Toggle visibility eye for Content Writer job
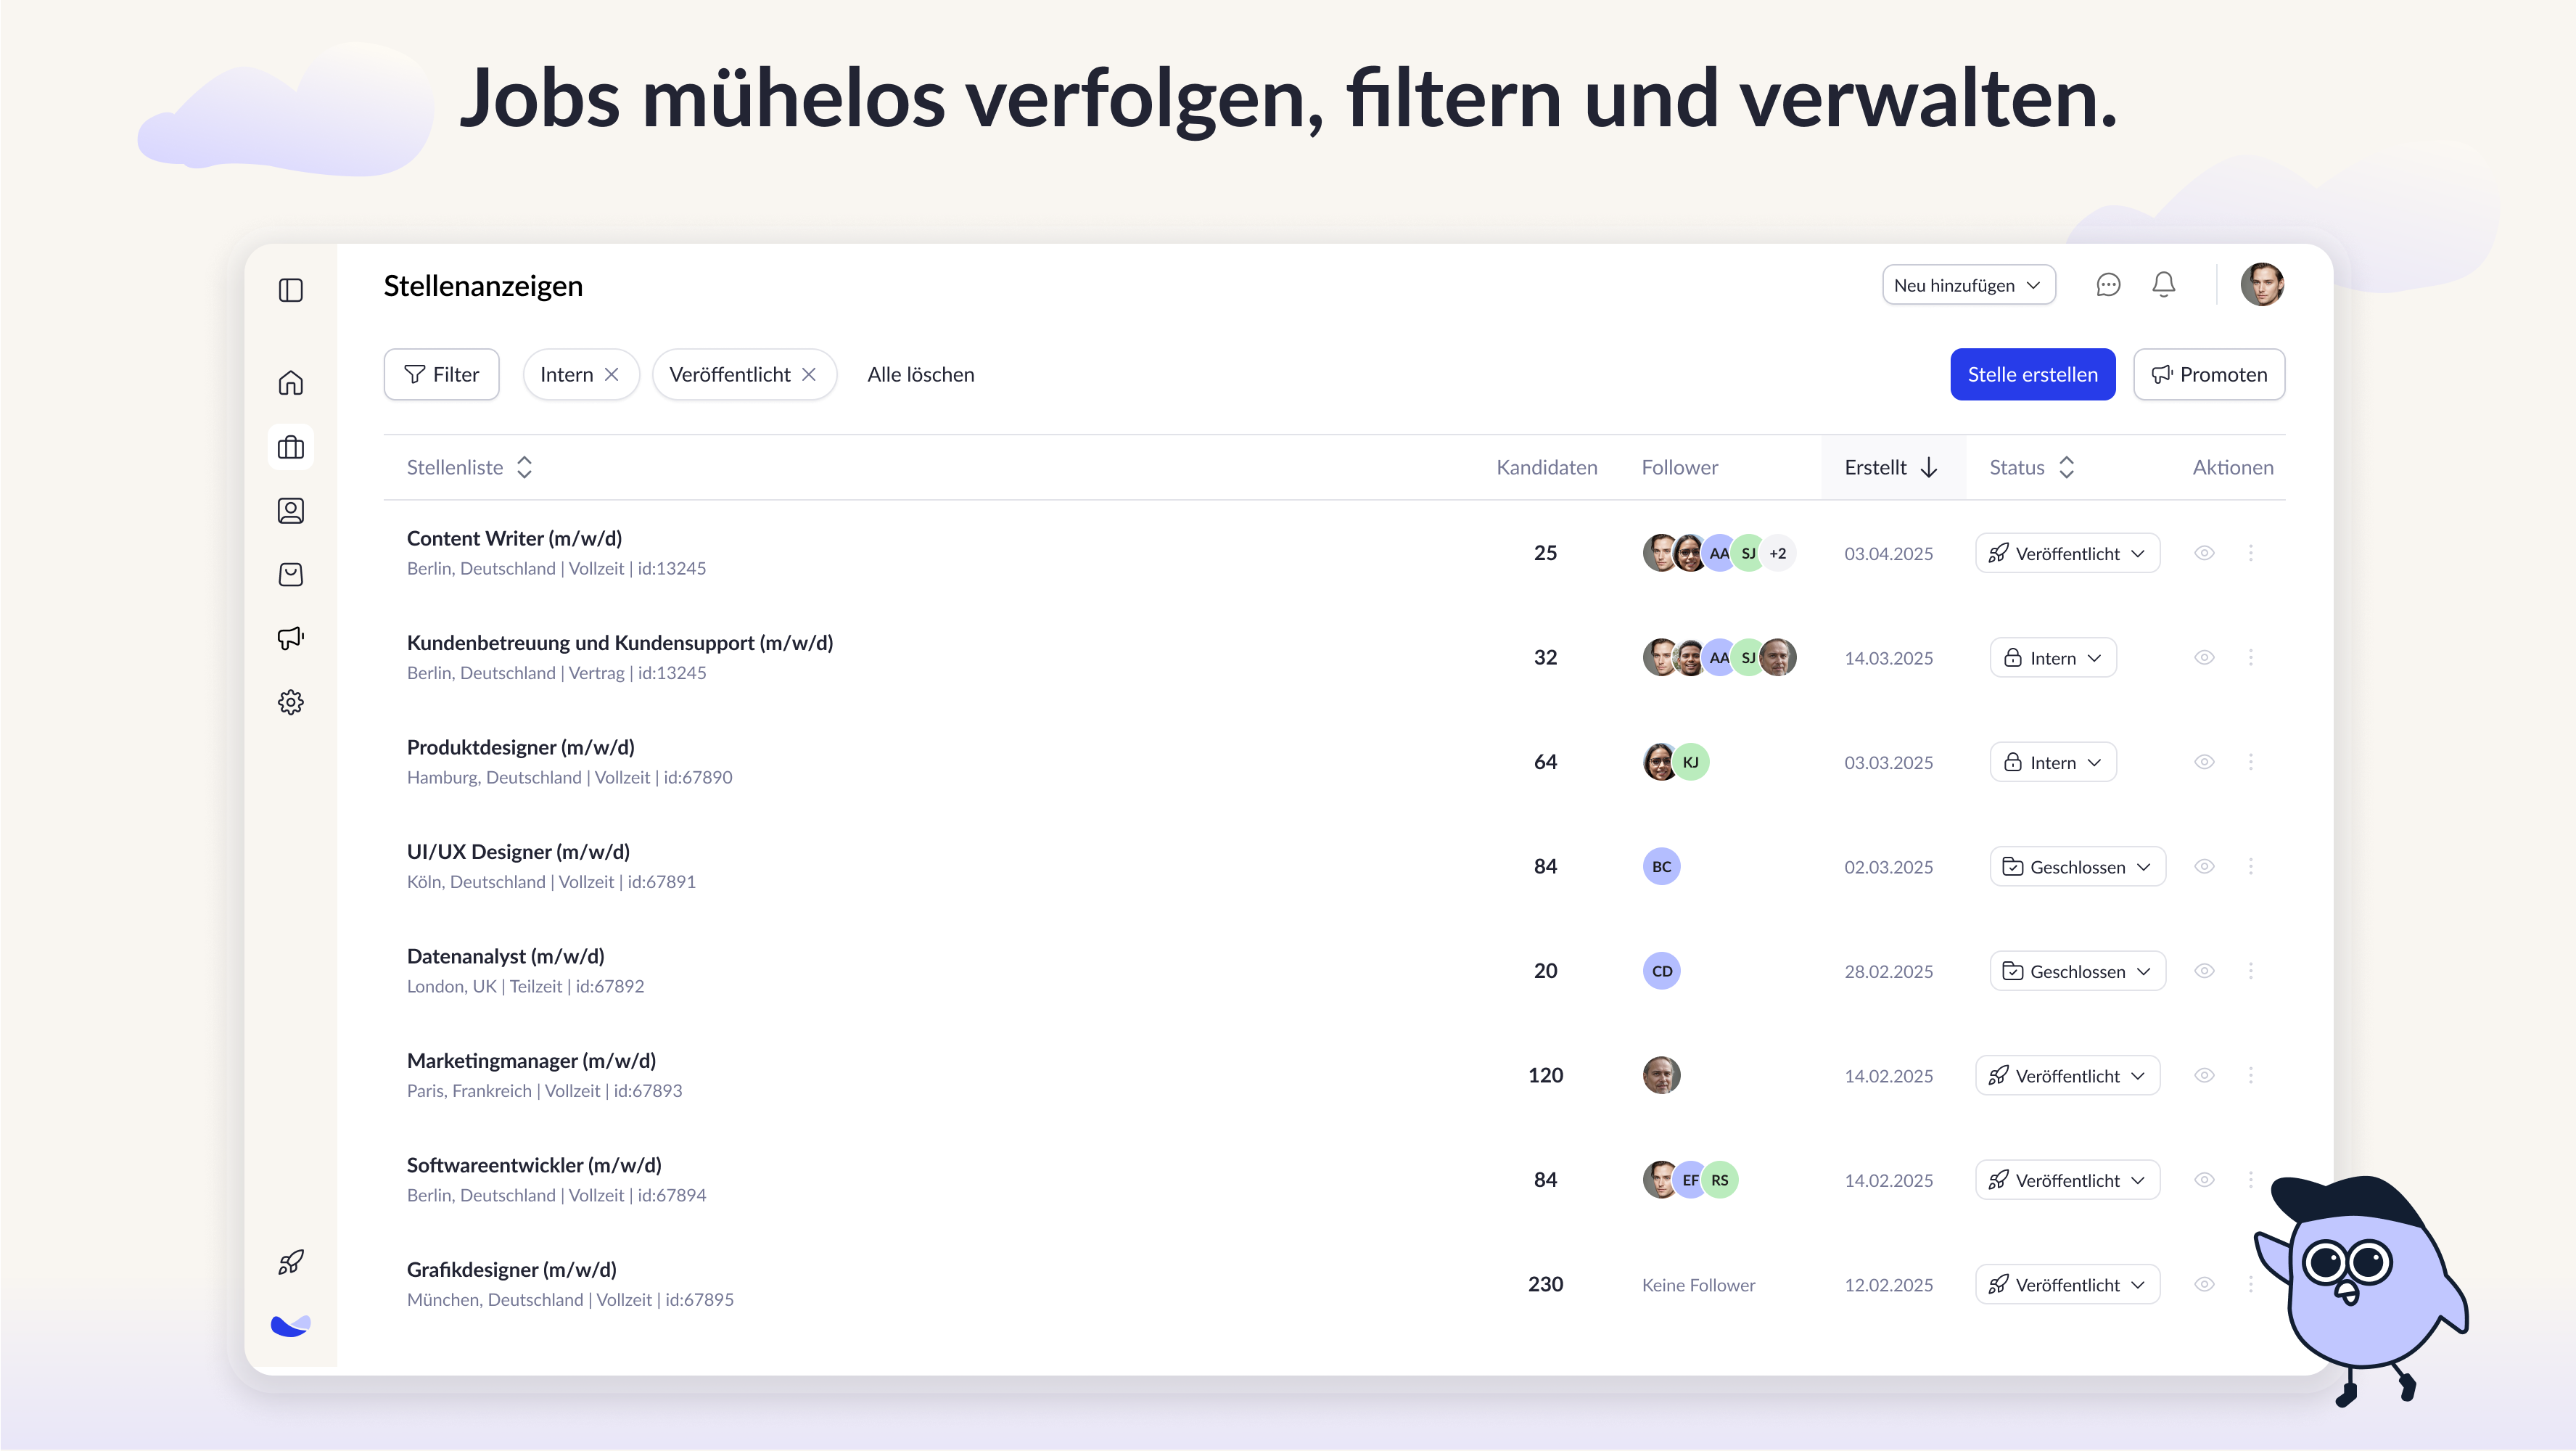This screenshot has width=2576, height=1451. (2204, 553)
